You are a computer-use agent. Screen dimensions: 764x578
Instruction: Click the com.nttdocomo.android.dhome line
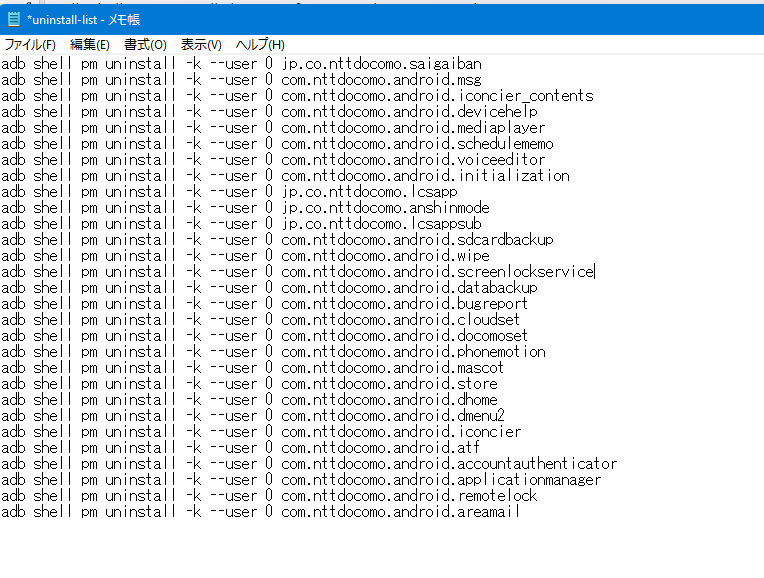(249, 400)
